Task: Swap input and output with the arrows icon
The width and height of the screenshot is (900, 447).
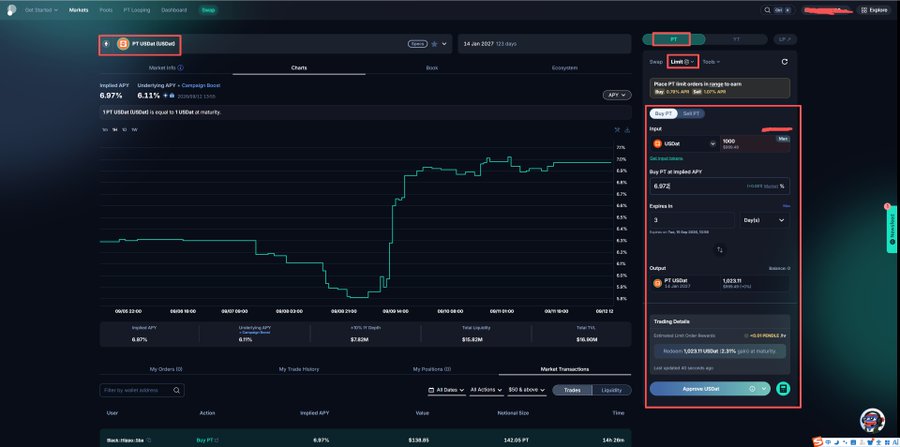Action: point(720,250)
